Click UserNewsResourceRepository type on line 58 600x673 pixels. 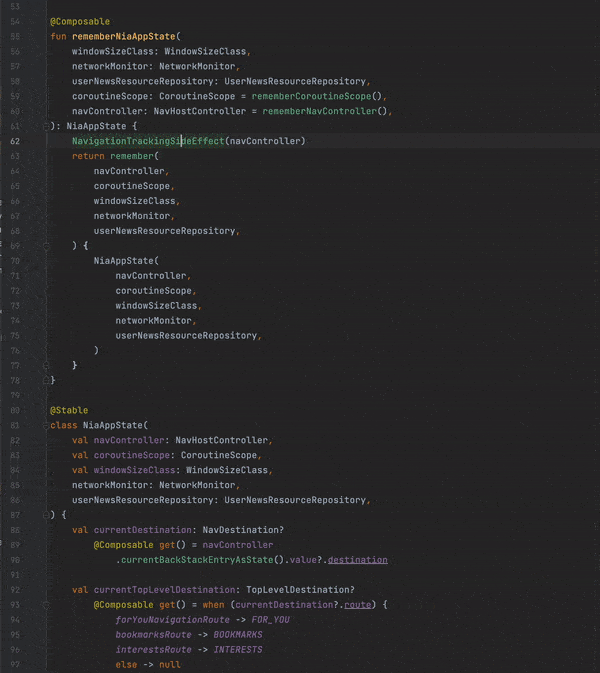(x=295, y=82)
